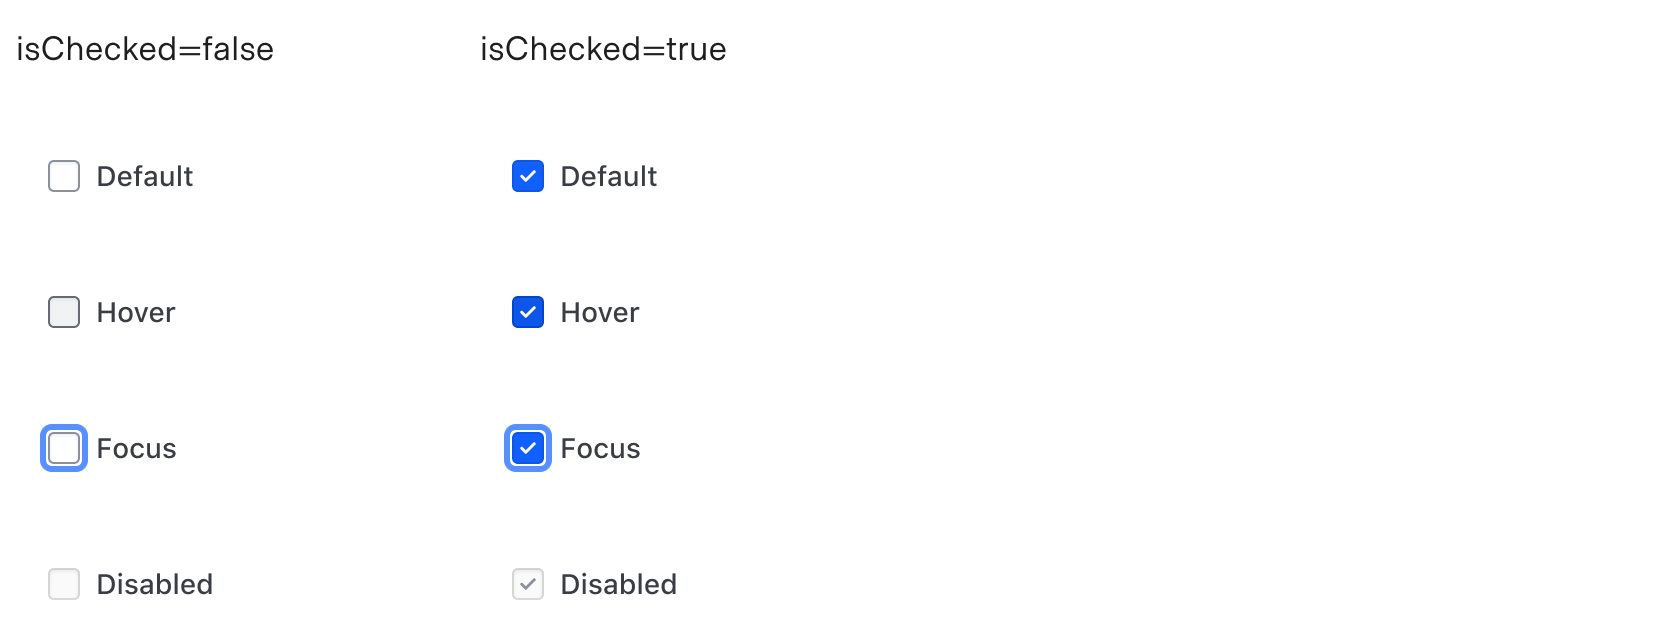The image size is (1672, 636).
Task: Click the isChecked=false column header
Action: pyautogui.click(x=145, y=48)
